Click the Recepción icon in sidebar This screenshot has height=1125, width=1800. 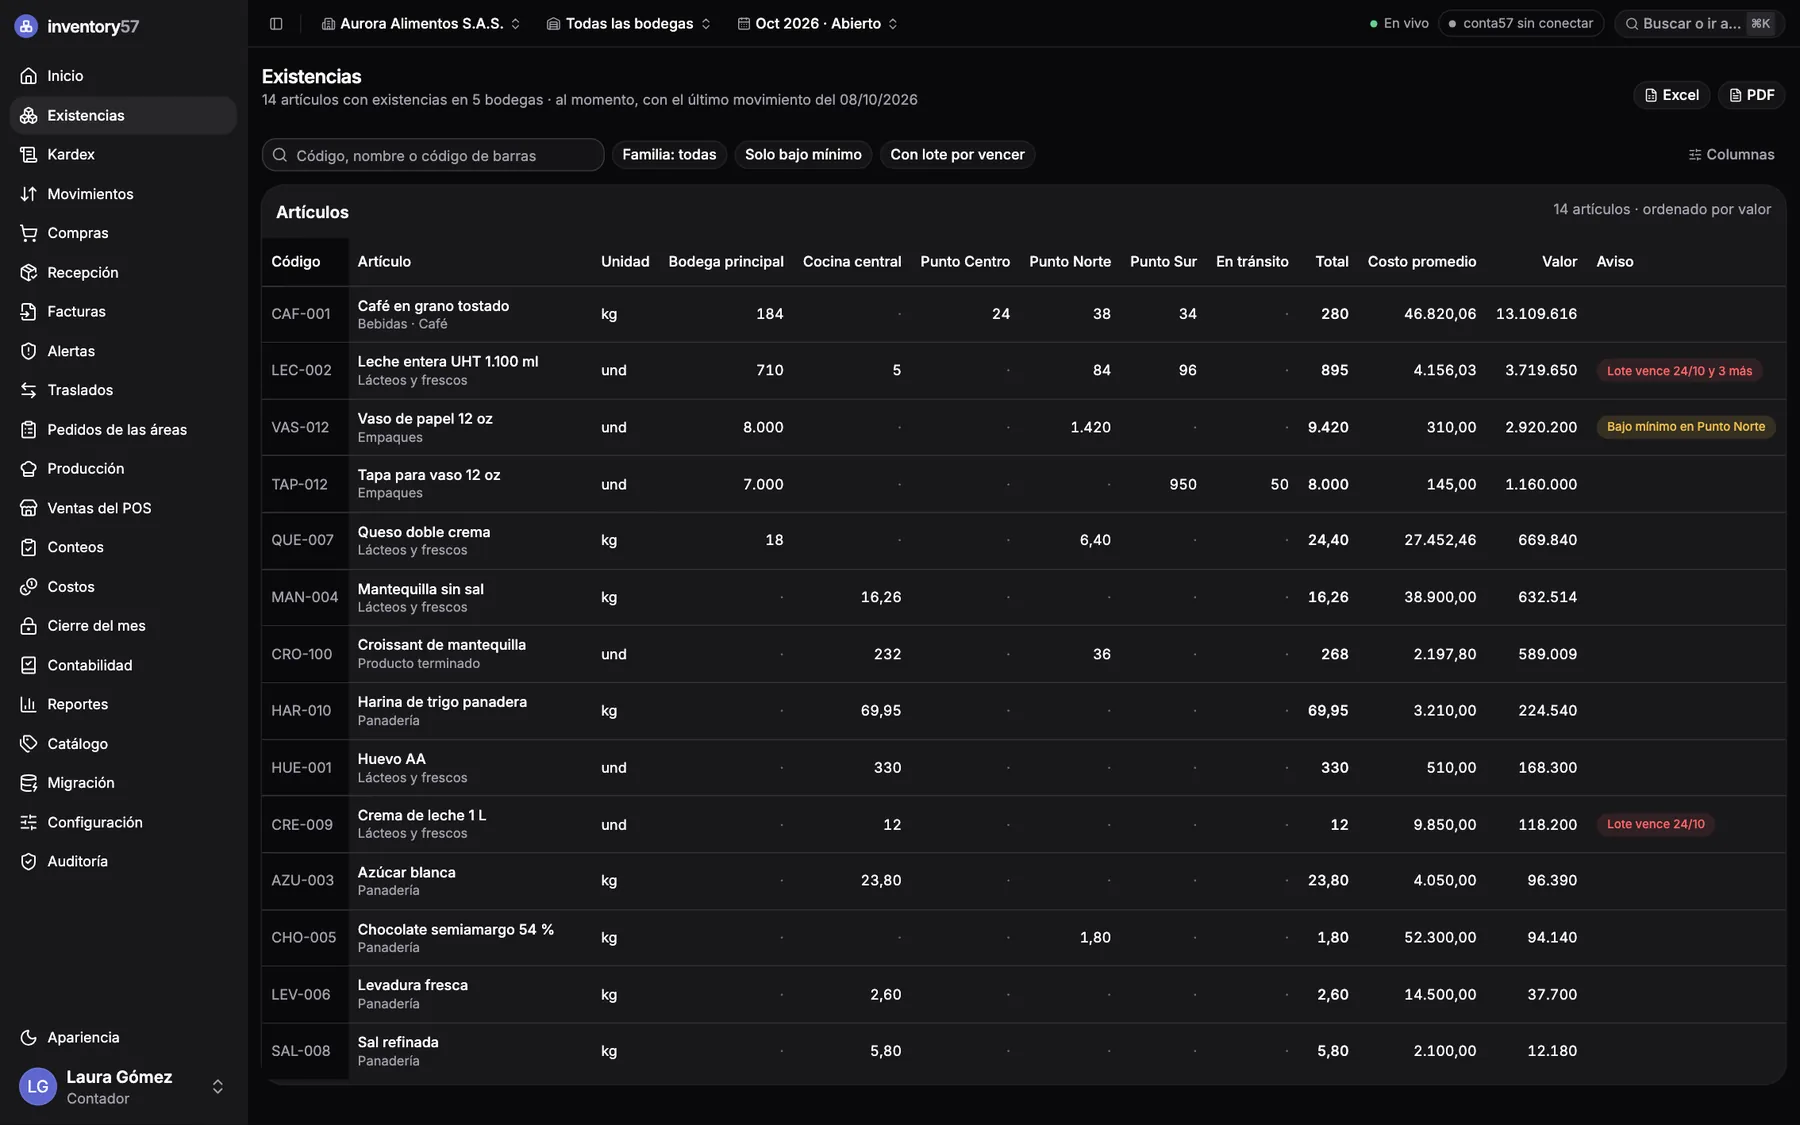28,273
